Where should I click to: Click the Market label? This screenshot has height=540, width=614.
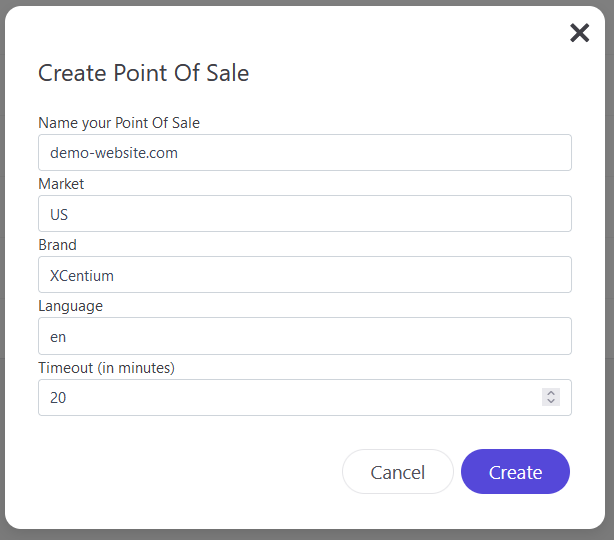(x=61, y=184)
